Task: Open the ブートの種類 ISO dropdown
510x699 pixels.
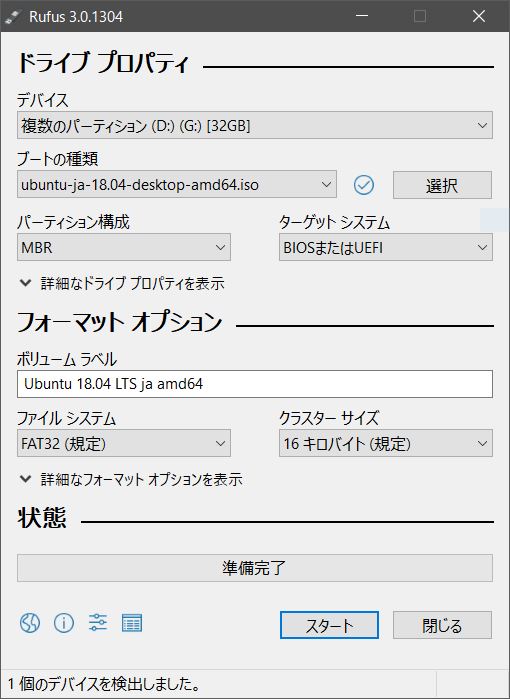Action: point(177,184)
